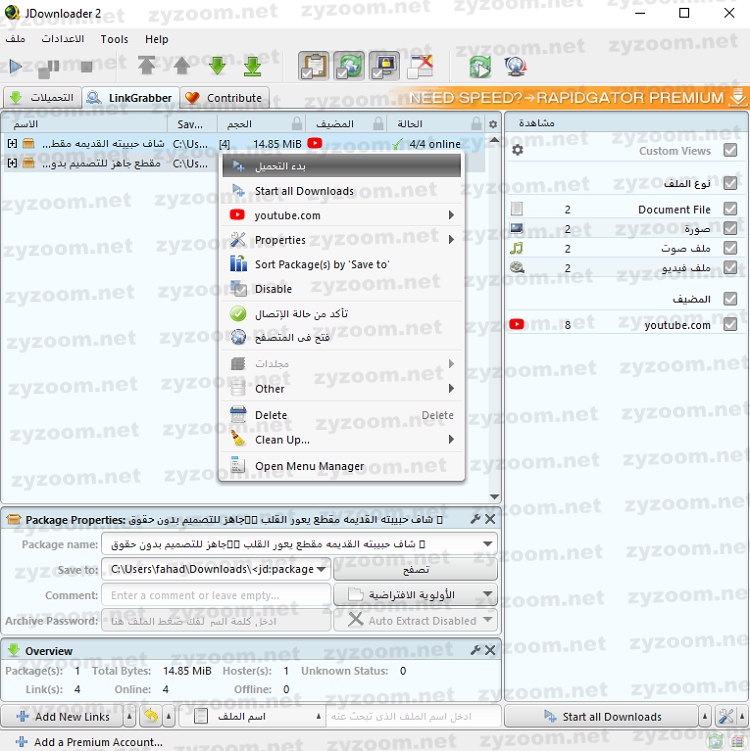Click the yellow undo arrow button
Screen dimensions: 750x751
click(x=151, y=717)
